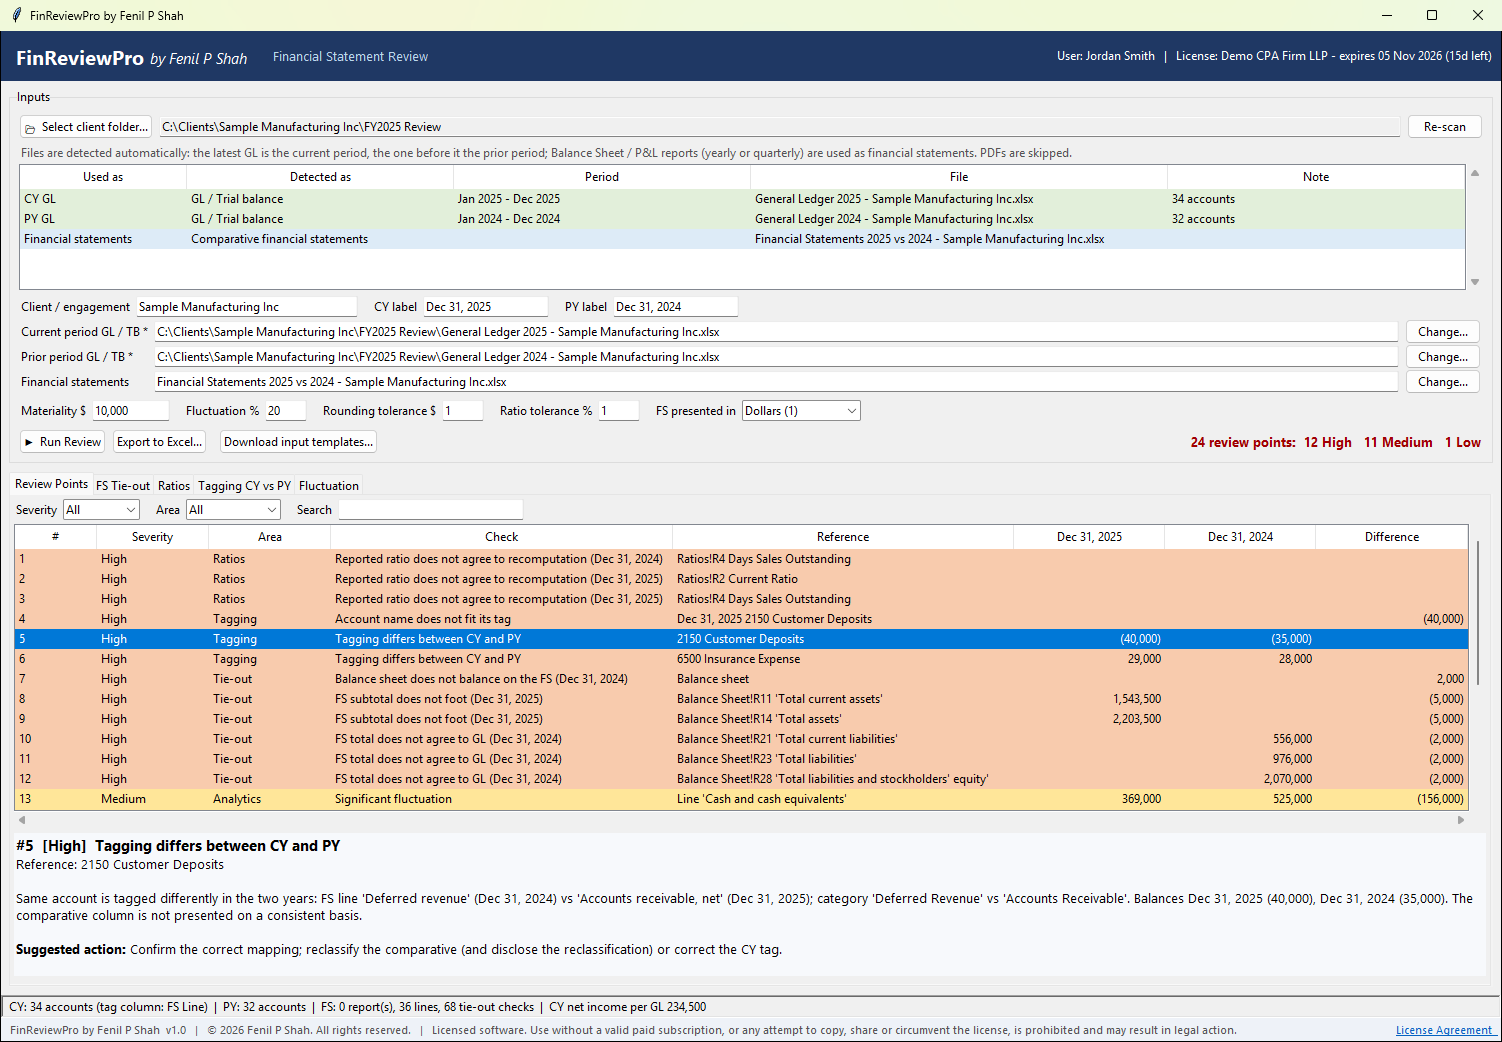Select row 6 6500 Insurance Expense
This screenshot has height=1042, width=1502.
pos(741,659)
